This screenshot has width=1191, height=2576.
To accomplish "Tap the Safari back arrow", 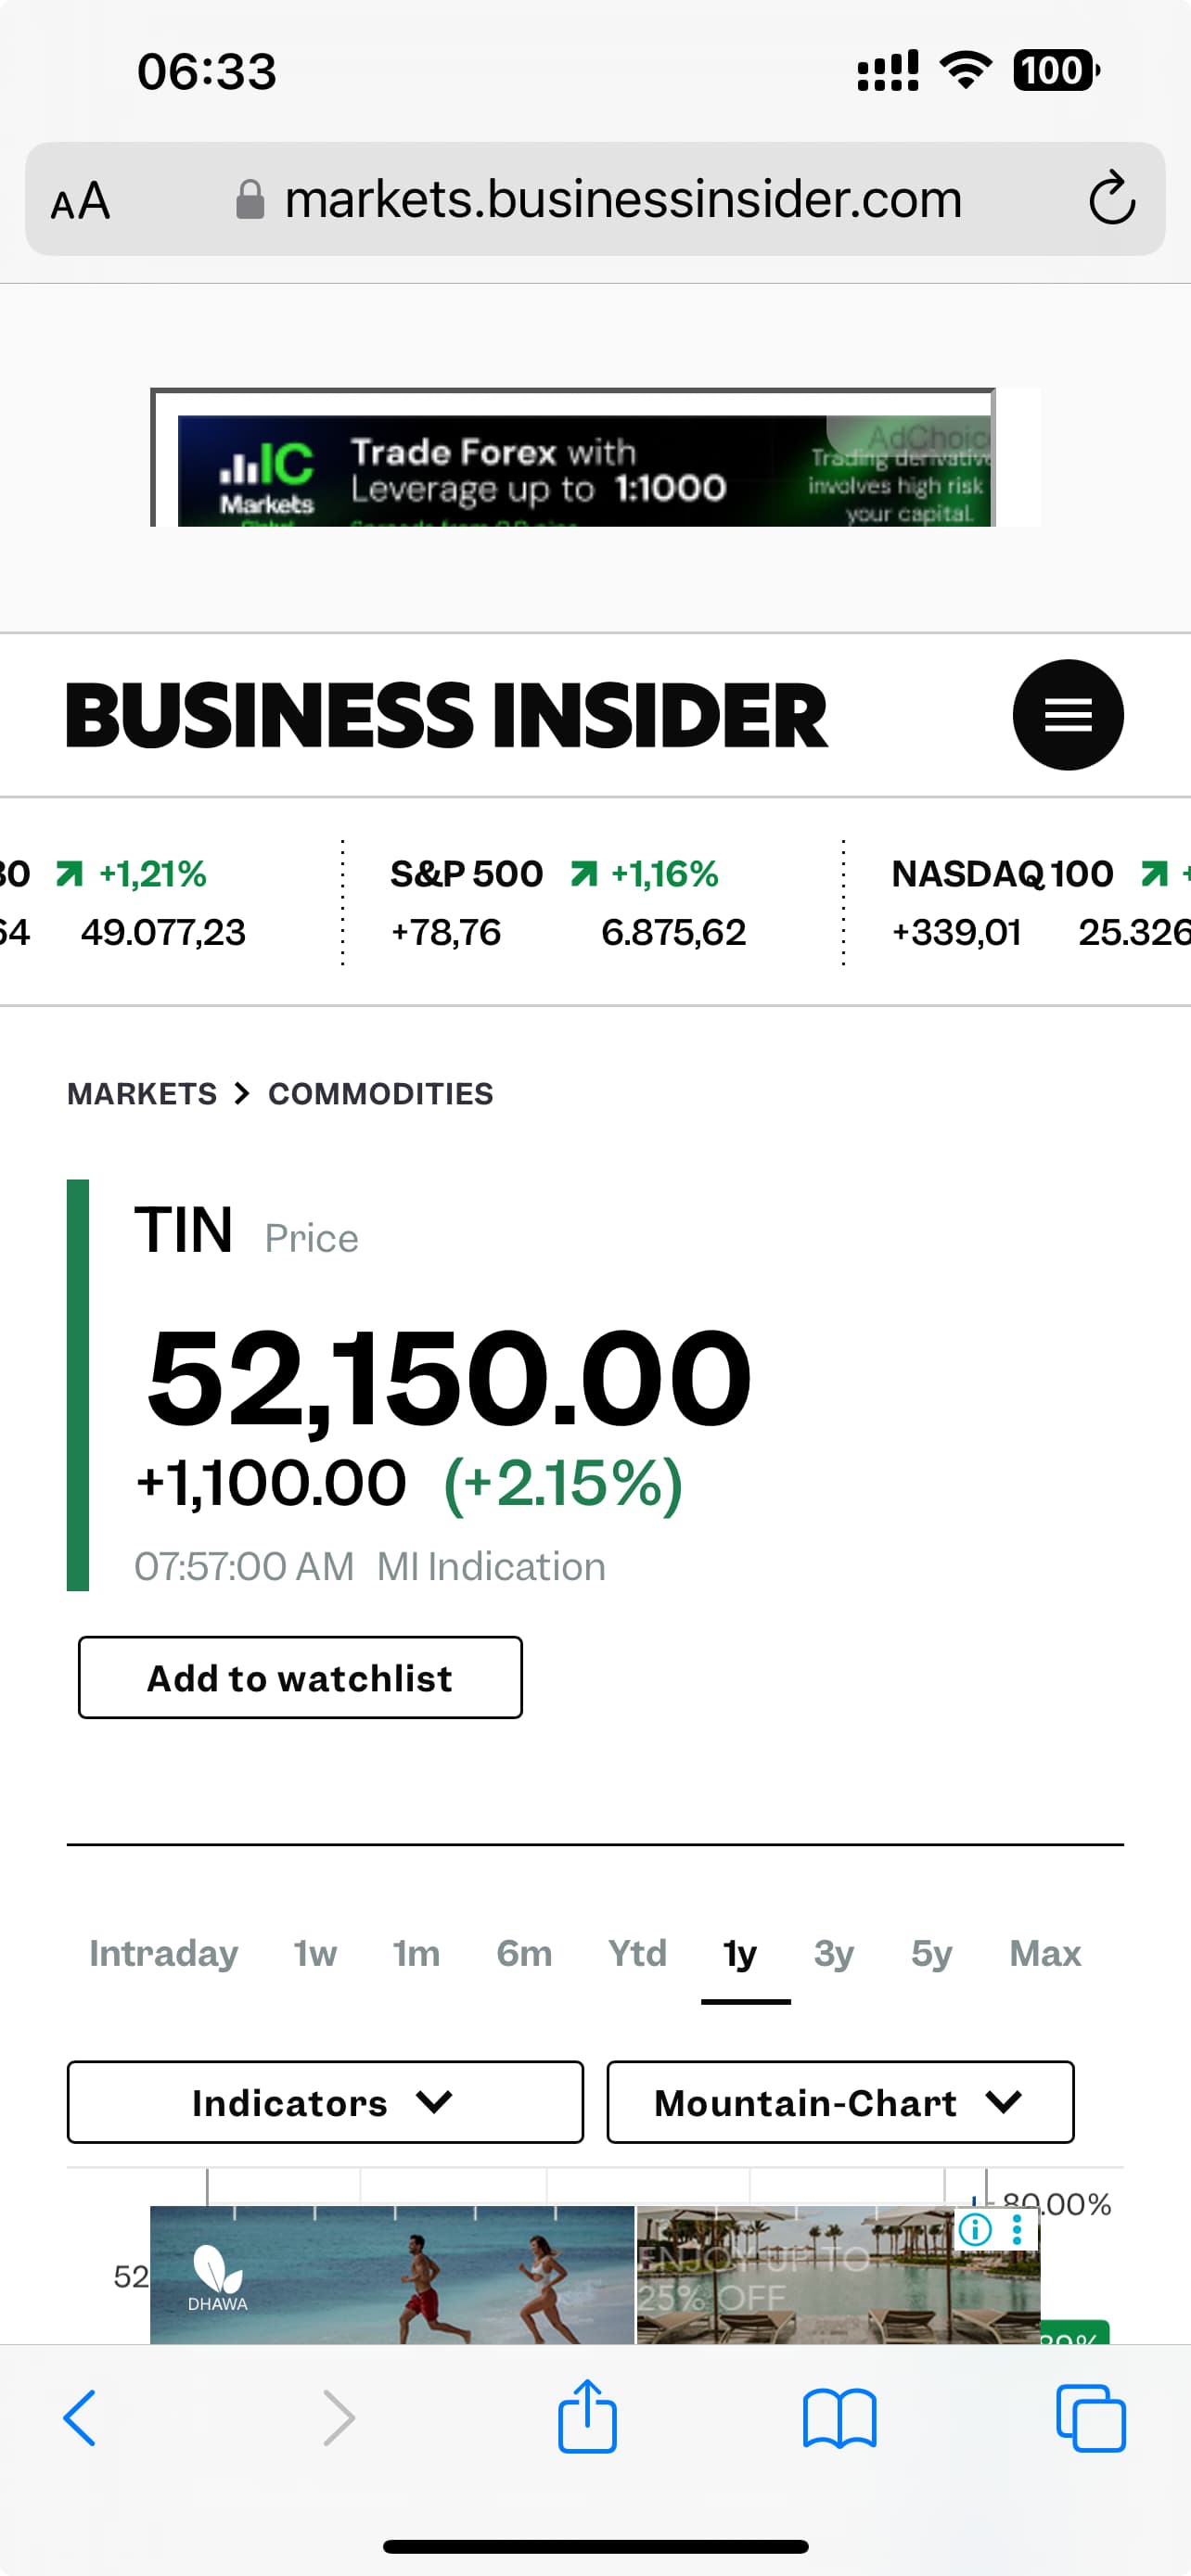I will (x=80, y=2418).
